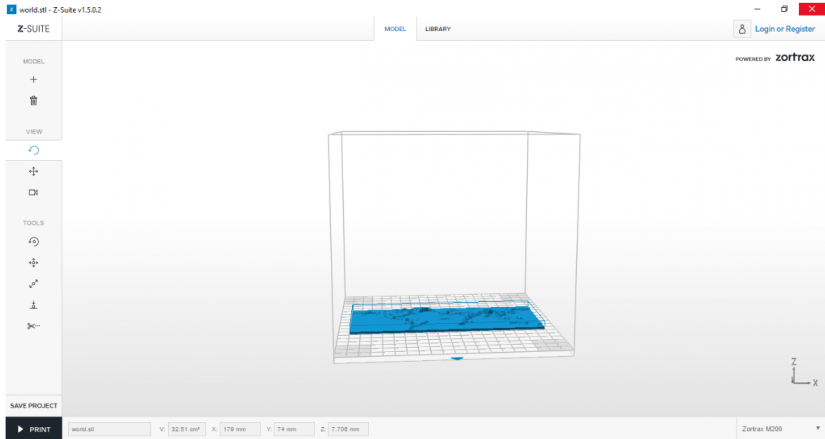Open the Zortrax M200 printer dropdown

point(780,429)
